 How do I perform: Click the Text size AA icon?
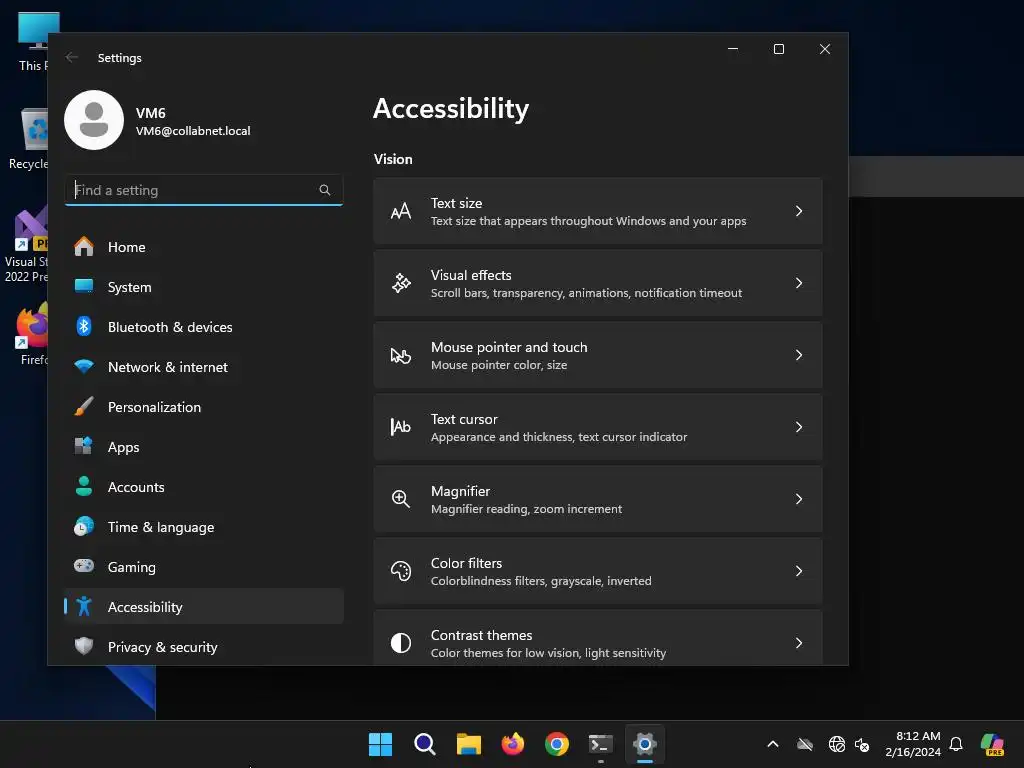point(401,211)
